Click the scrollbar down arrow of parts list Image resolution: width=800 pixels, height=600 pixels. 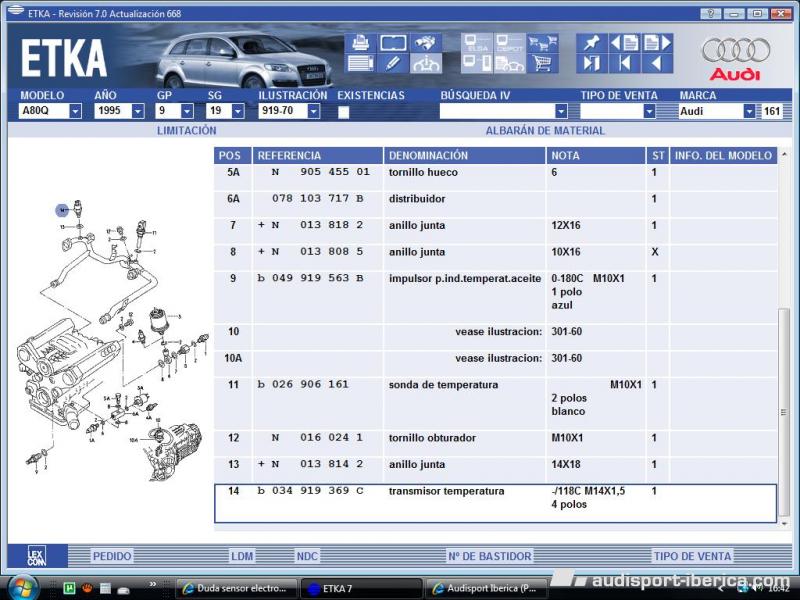tap(784, 524)
